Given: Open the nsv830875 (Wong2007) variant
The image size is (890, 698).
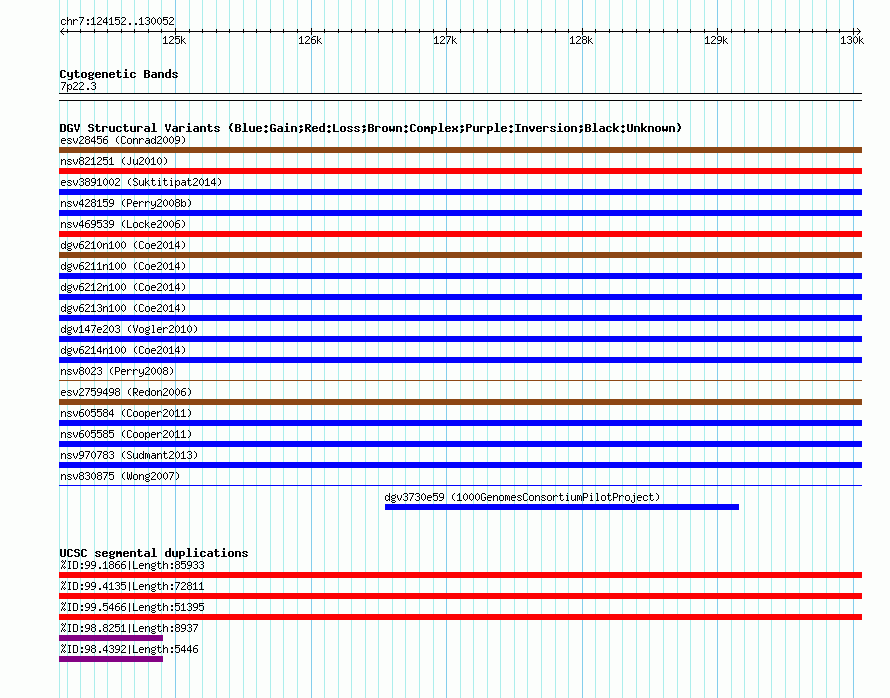Looking at the screenshot, I should coord(120,476).
